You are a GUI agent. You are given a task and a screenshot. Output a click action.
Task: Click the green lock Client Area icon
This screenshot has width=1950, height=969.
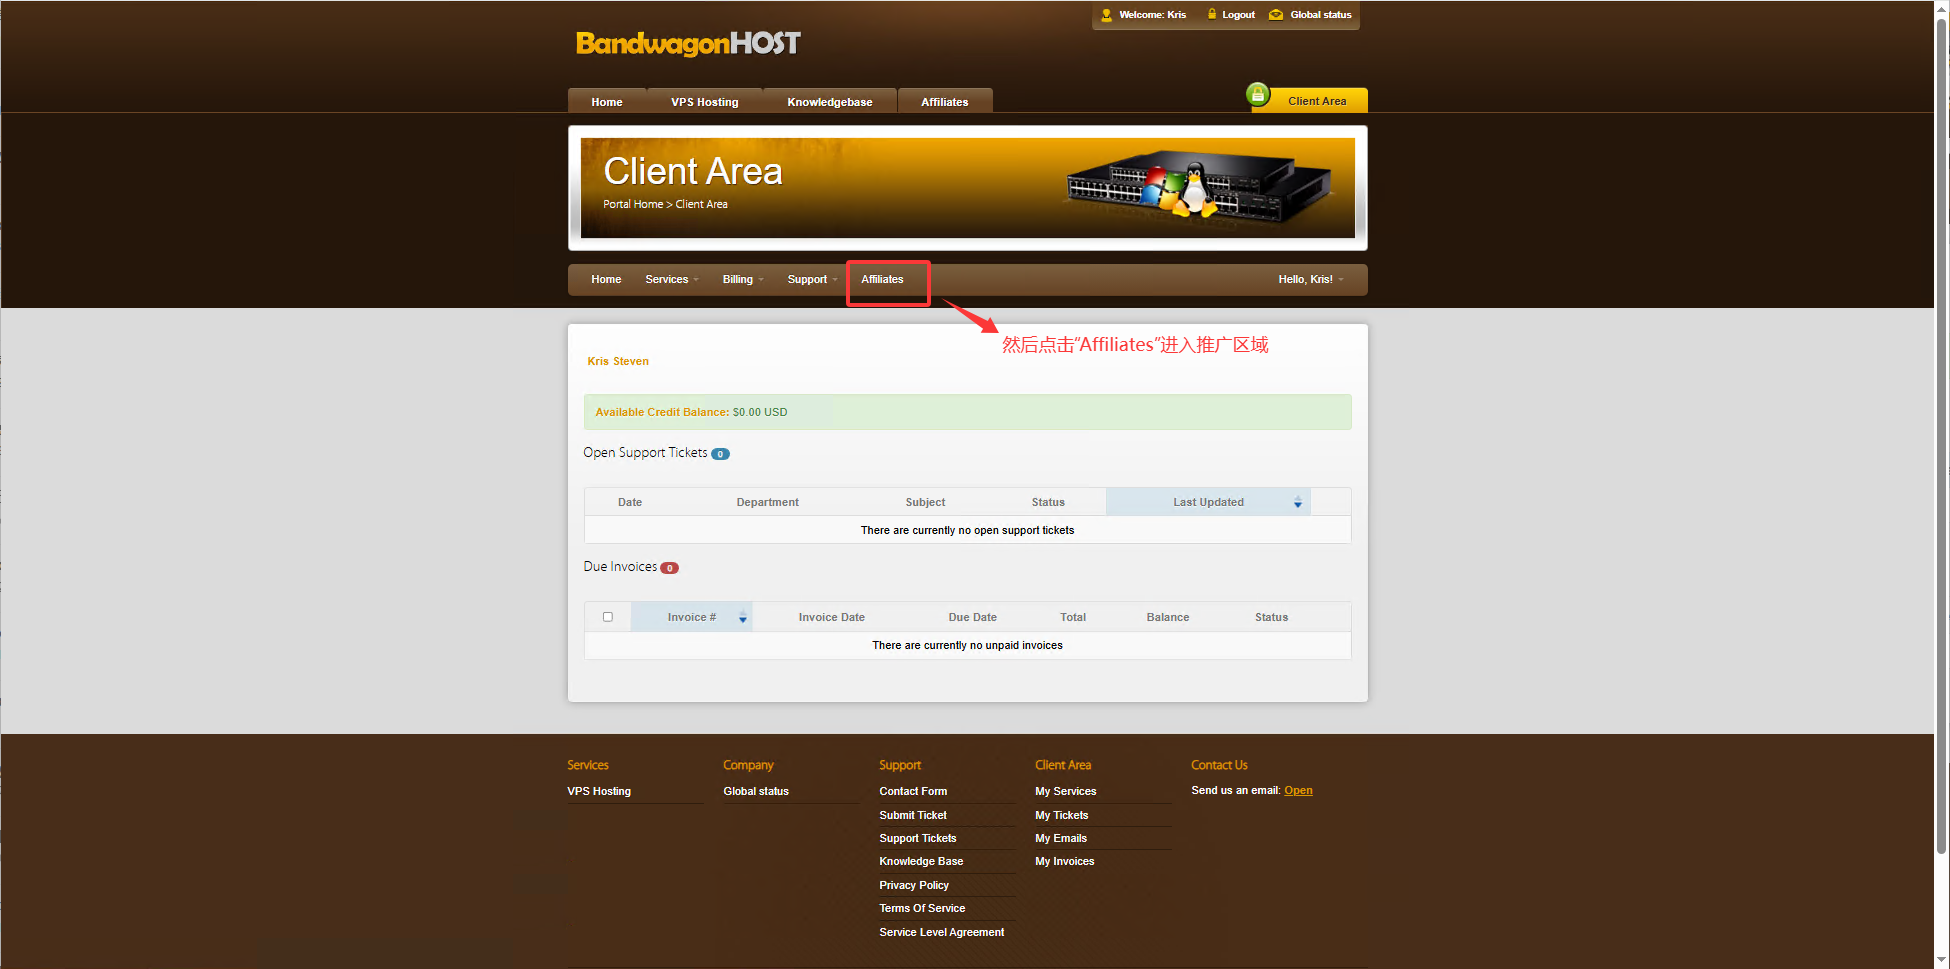pyautogui.click(x=1258, y=95)
